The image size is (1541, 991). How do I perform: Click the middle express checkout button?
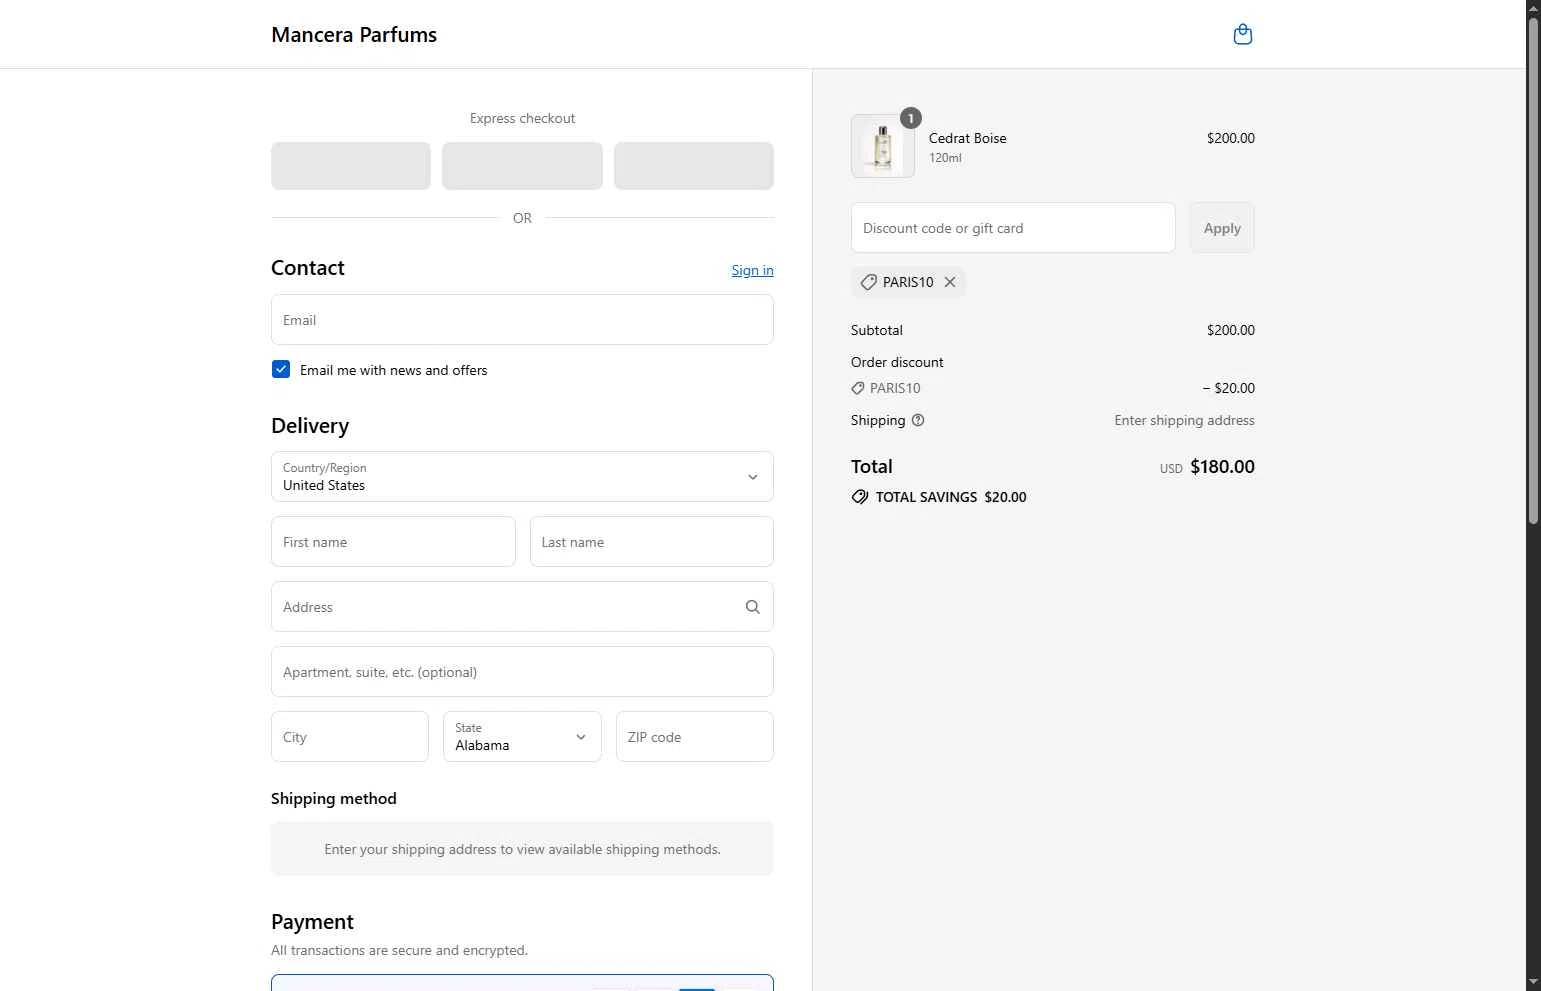pos(522,166)
